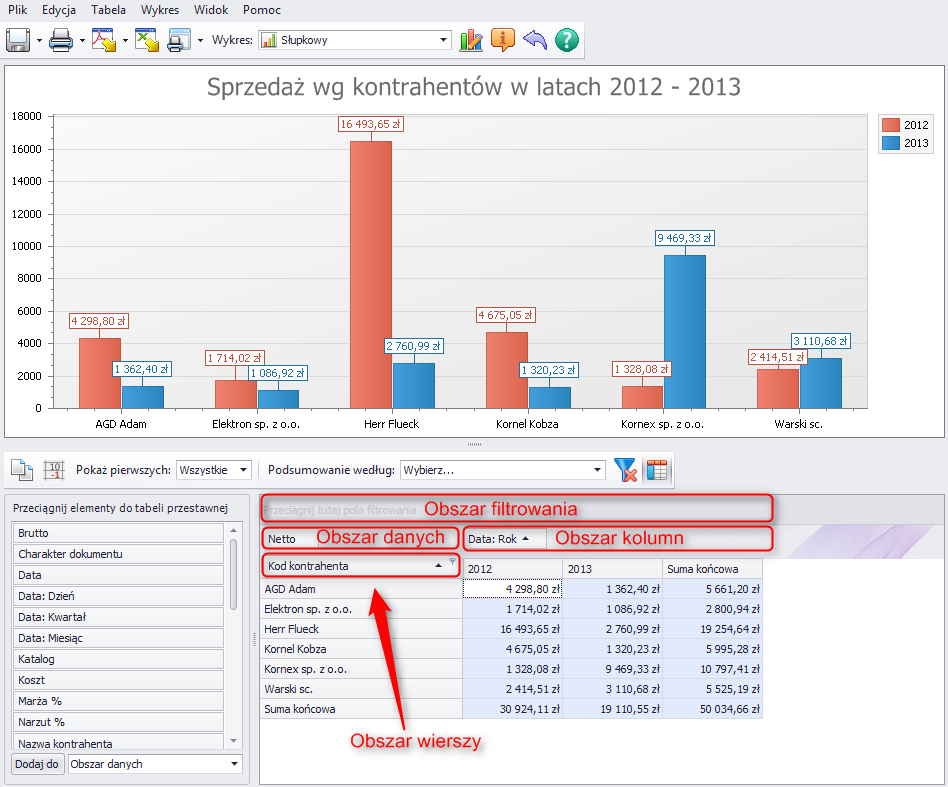Click the Herr Flueck 2012 chart bar
Viewport: 948px width, 787px height.
pyautogui.click(x=371, y=275)
